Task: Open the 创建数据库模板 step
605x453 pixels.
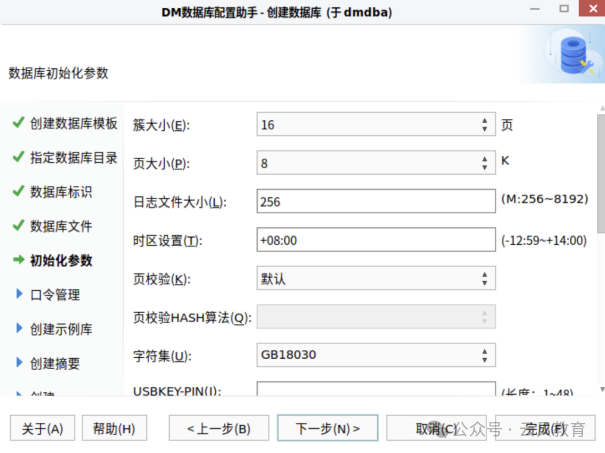Action: [x=73, y=123]
